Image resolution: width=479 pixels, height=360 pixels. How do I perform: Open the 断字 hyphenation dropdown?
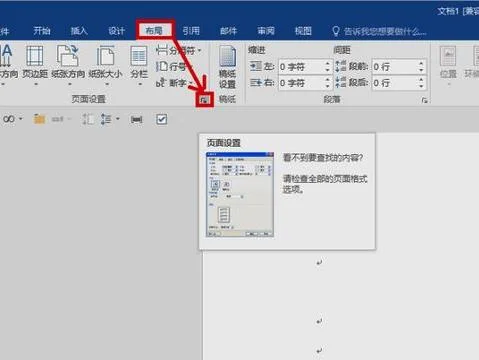point(175,82)
